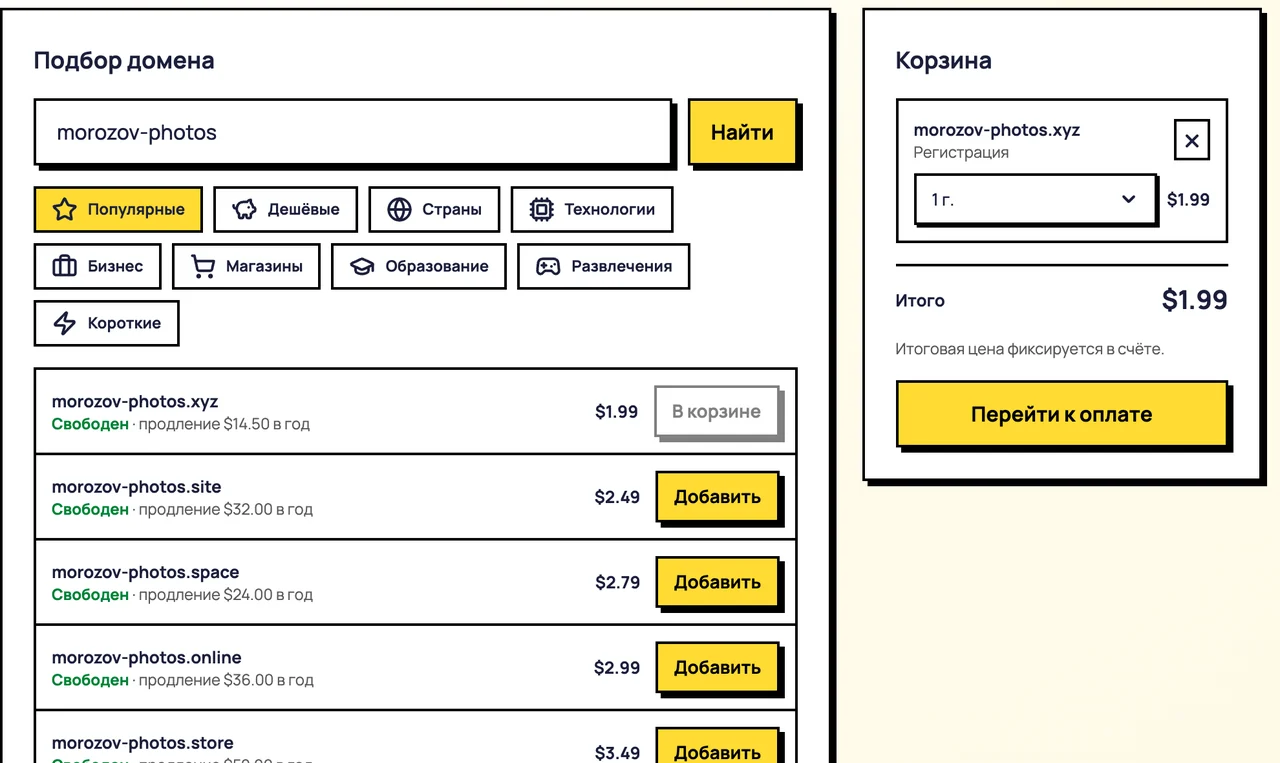1280x763 pixels.
Task: Click the Найти search button
Action: point(742,132)
